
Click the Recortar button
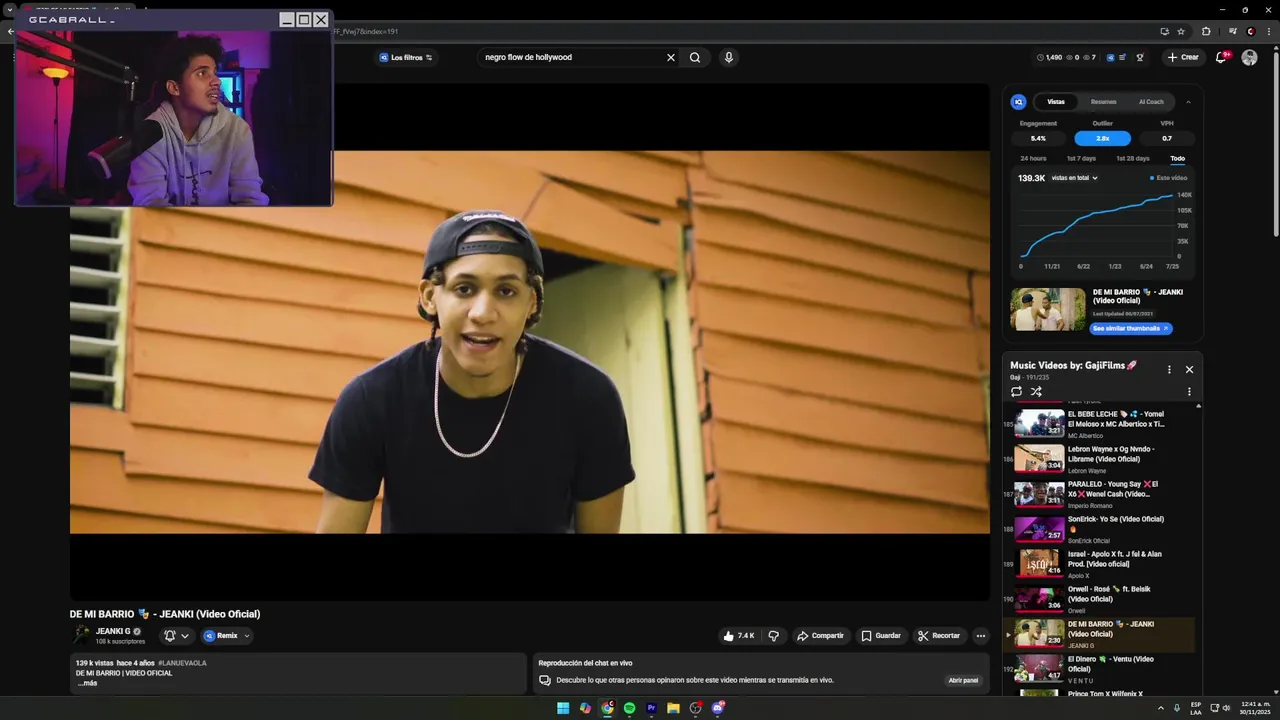939,636
